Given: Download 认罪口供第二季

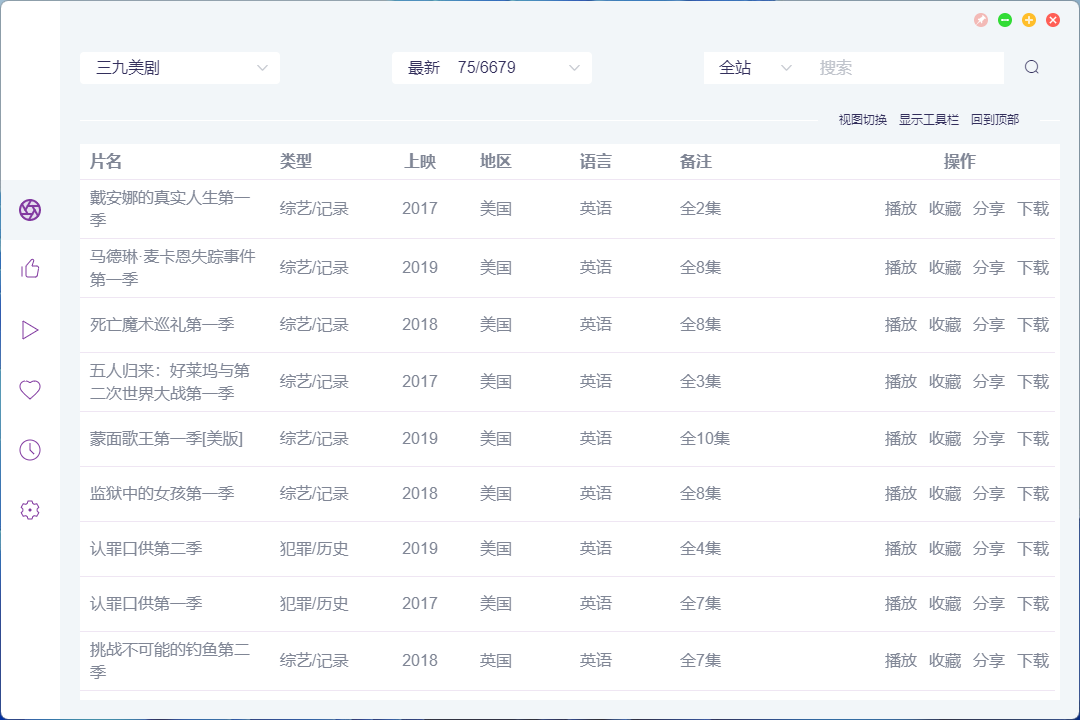Looking at the screenshot, I should tap(1032, 549).
